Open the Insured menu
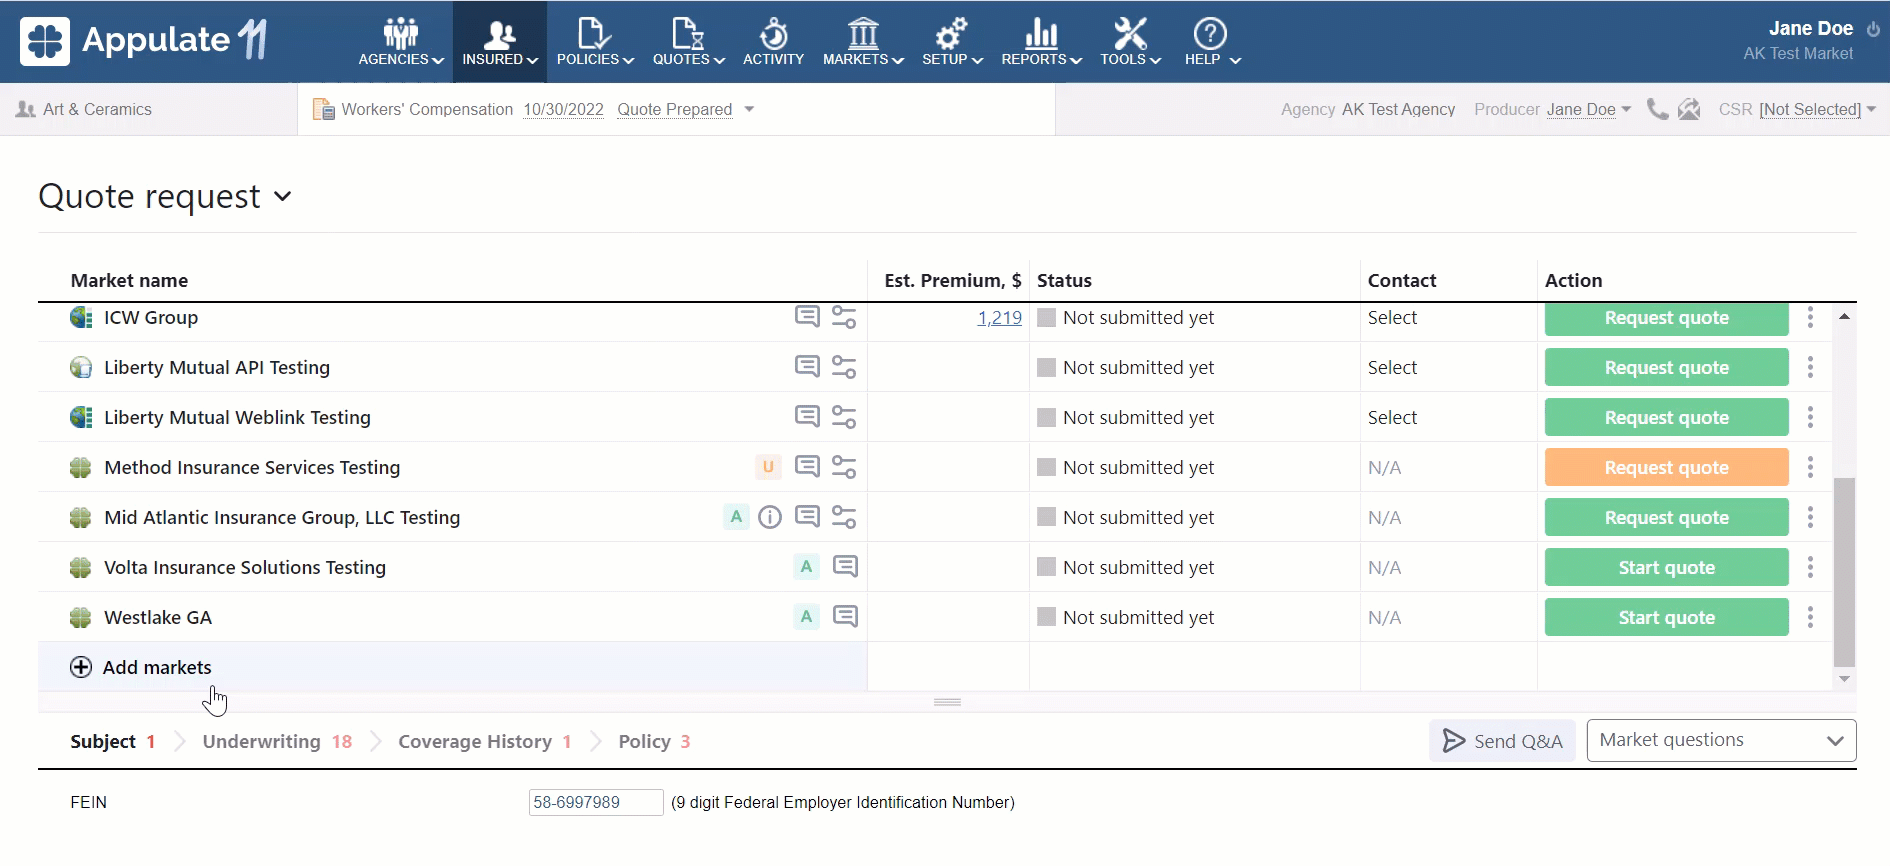Screen dimensions: 1890x866 click(500, 41)
